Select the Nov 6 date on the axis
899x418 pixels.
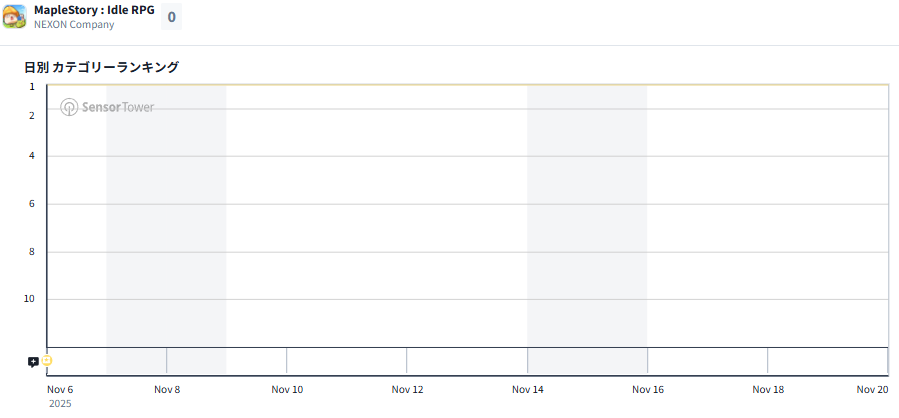coord(60,390)
